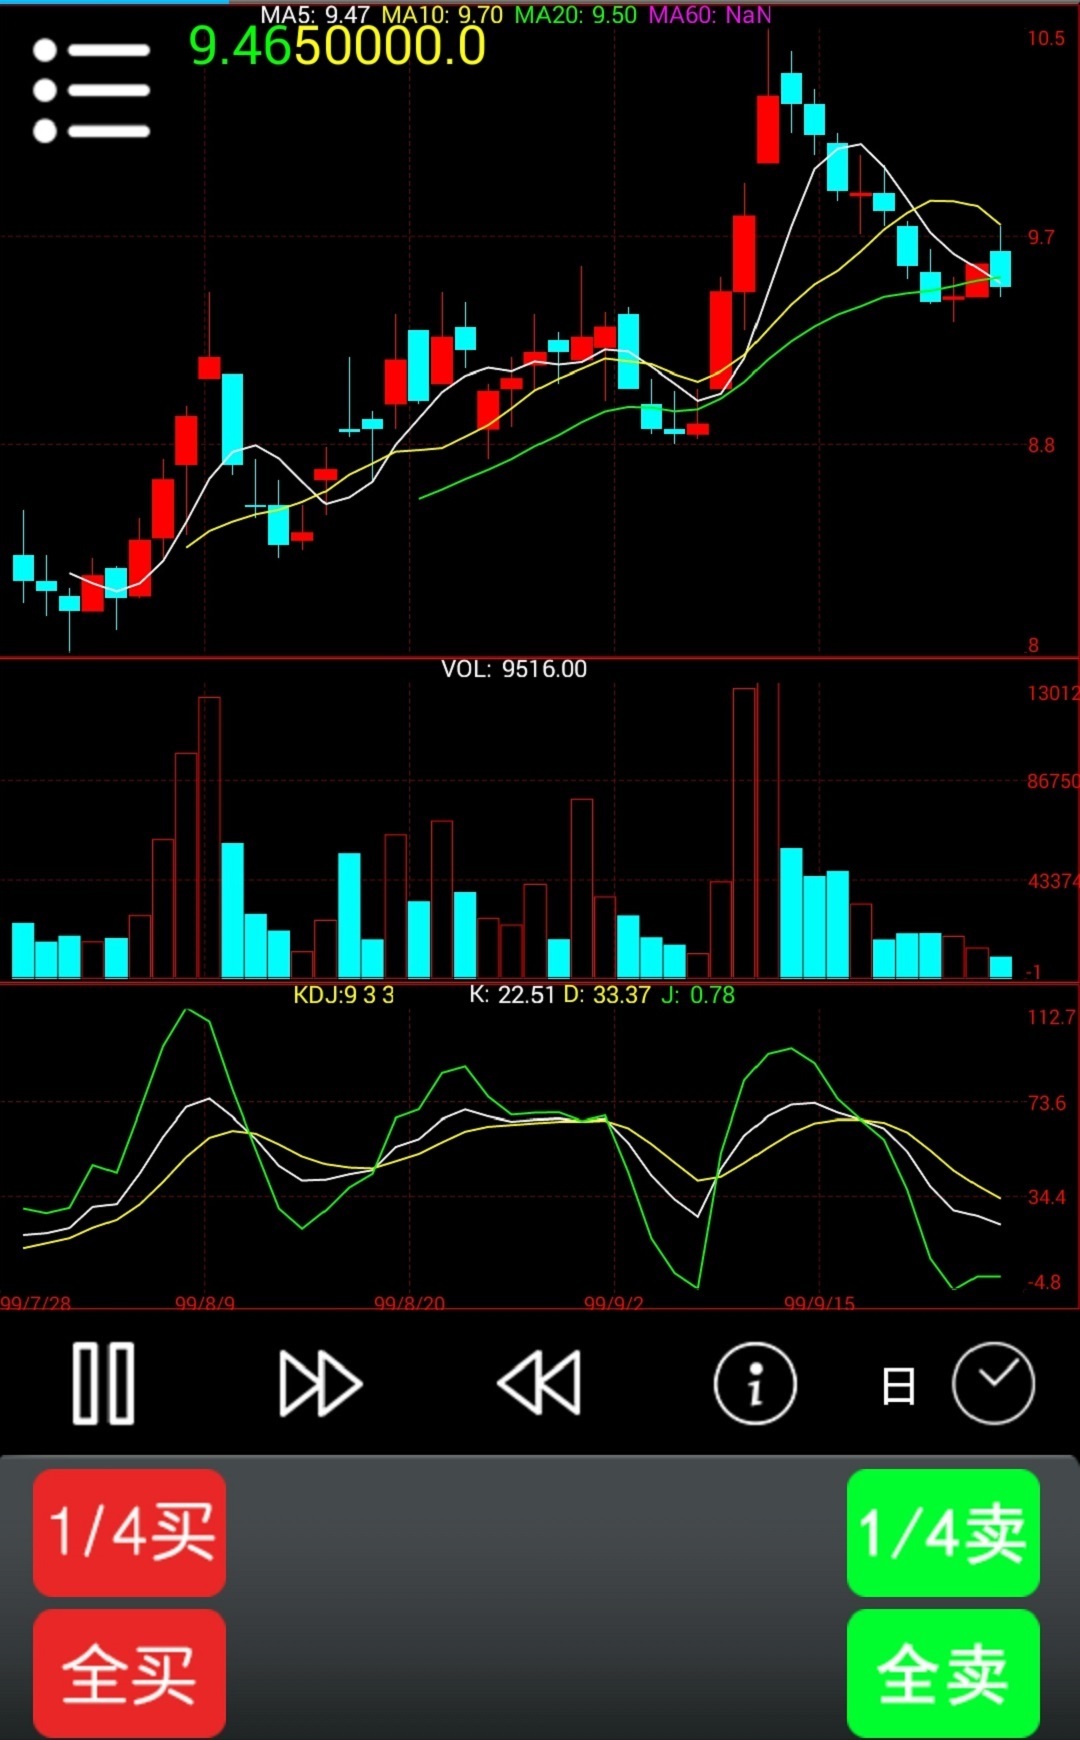This screenshot has width=1080, height=1740.
Task: Tap the 1/4买 buy button
Action: [130, 1532]
